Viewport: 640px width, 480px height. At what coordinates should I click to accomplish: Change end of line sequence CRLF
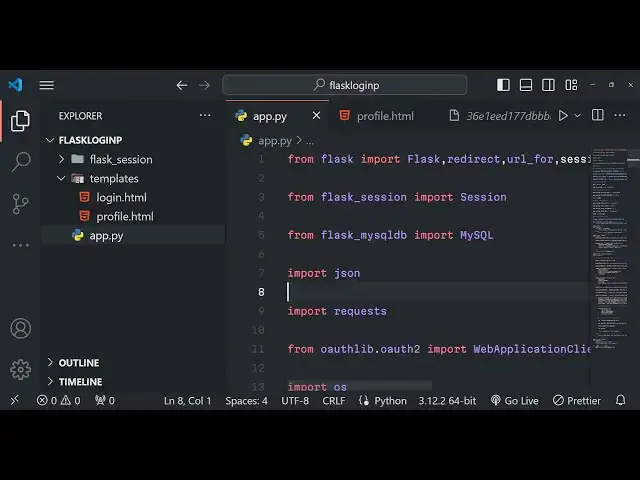click(x=333, y=401)
